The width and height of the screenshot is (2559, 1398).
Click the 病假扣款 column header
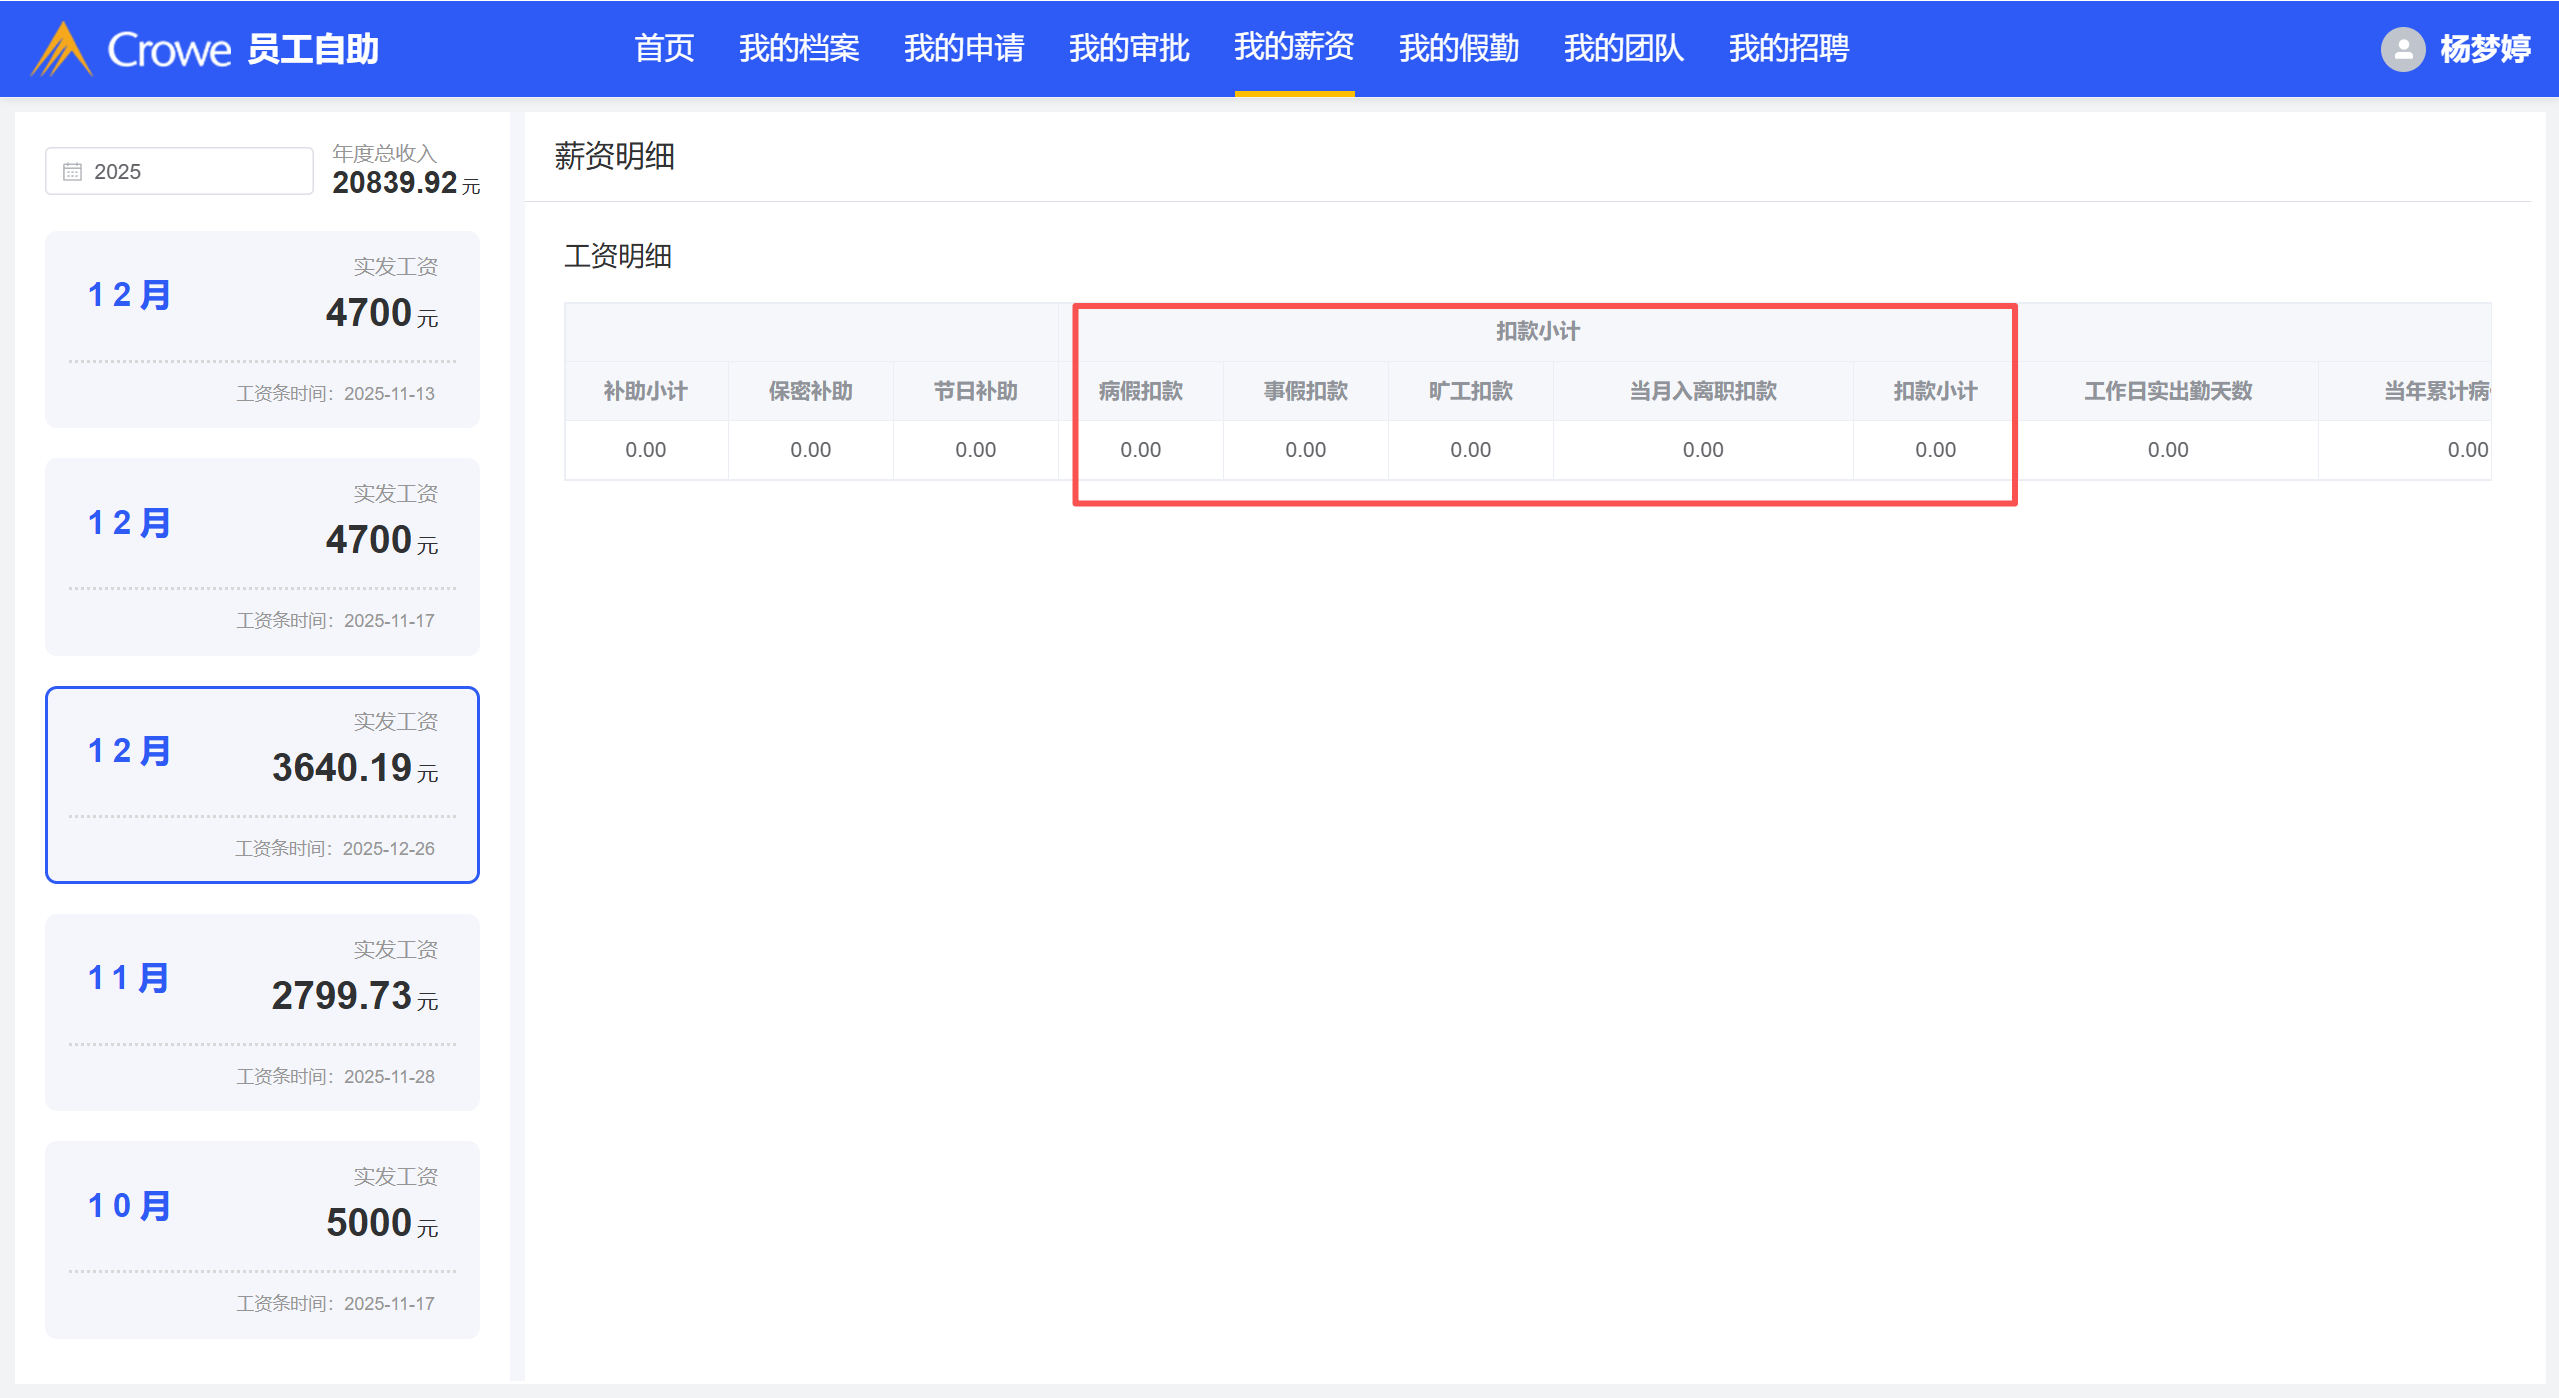pyautogui.click(x=1140, y=391)
